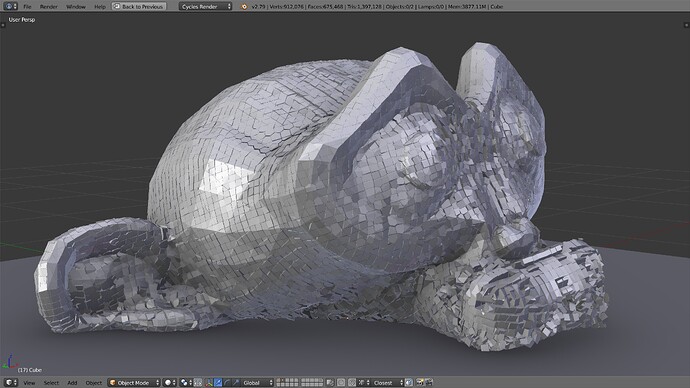Enable the translate manipulator arrow
This screenshot has width=690, height=388.
pos(218,383)
